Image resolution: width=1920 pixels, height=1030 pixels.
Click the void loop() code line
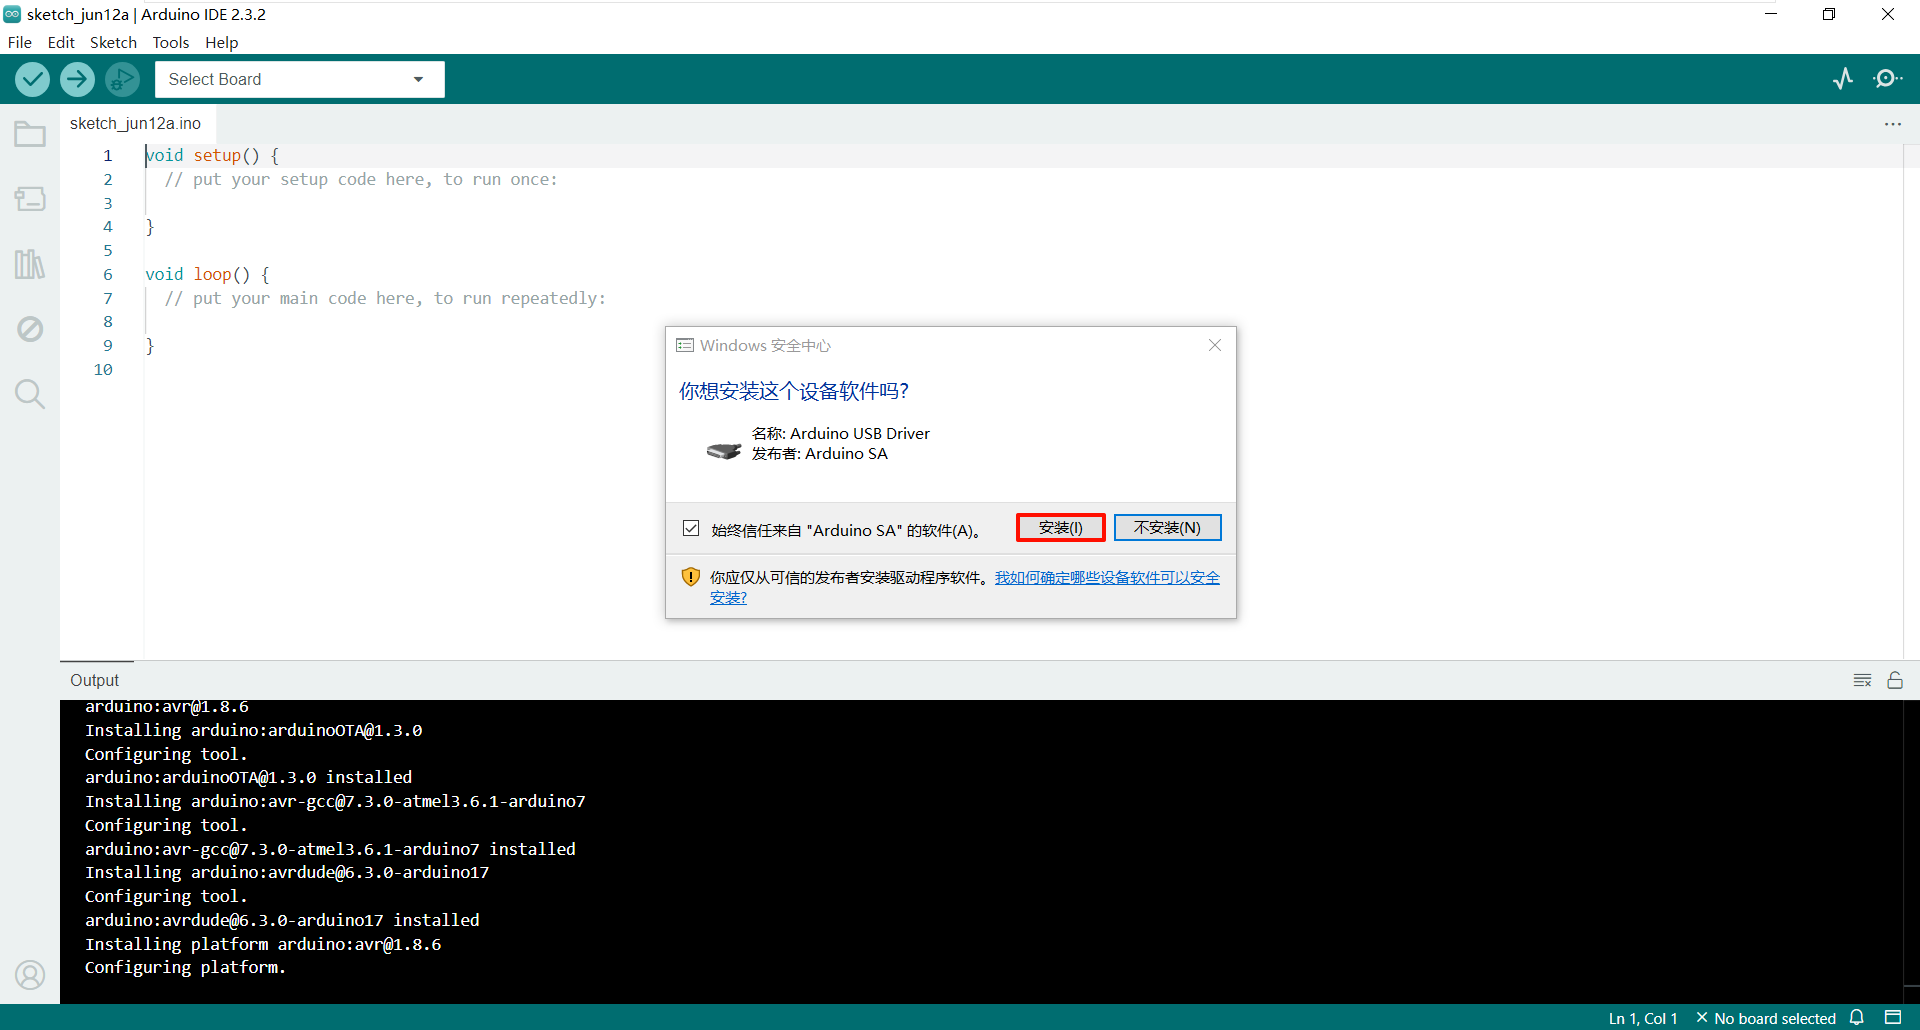click(207, 274)
